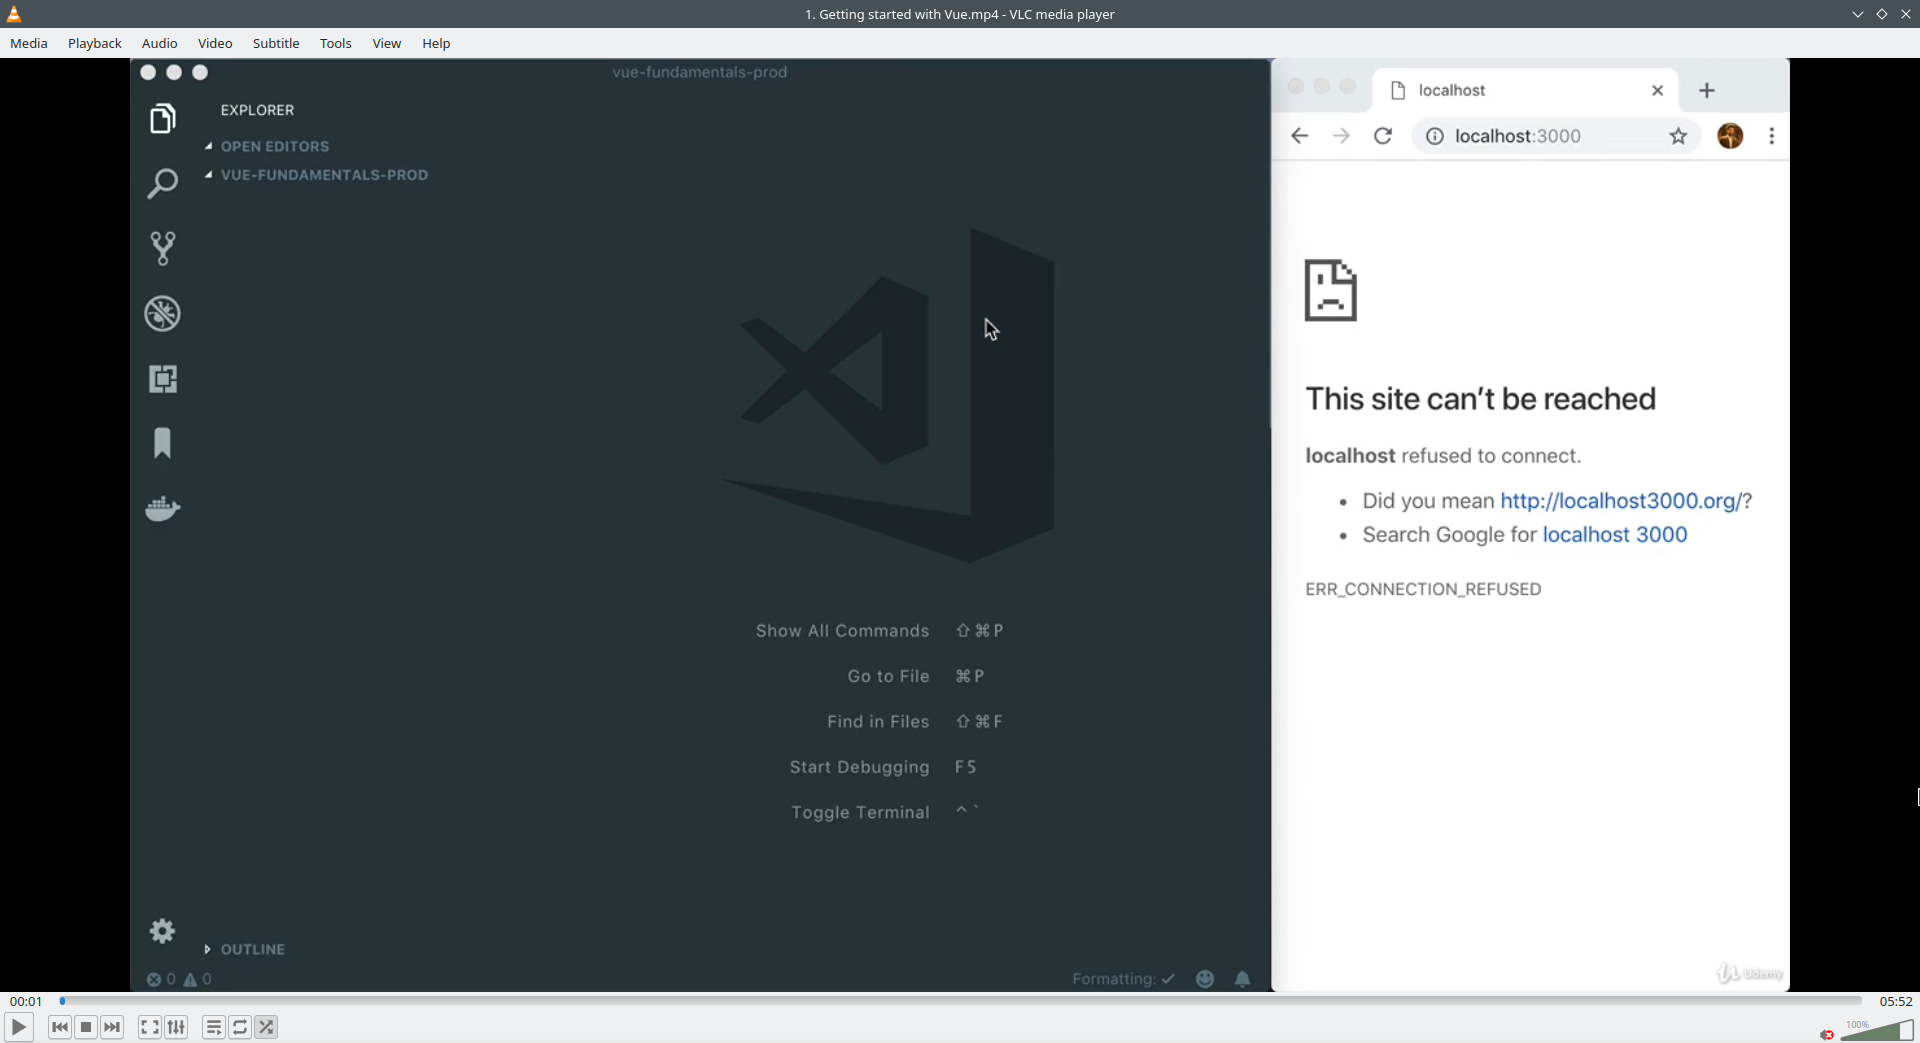
Task: Skip to previous media in VLC
Action: click(60, 1027)
